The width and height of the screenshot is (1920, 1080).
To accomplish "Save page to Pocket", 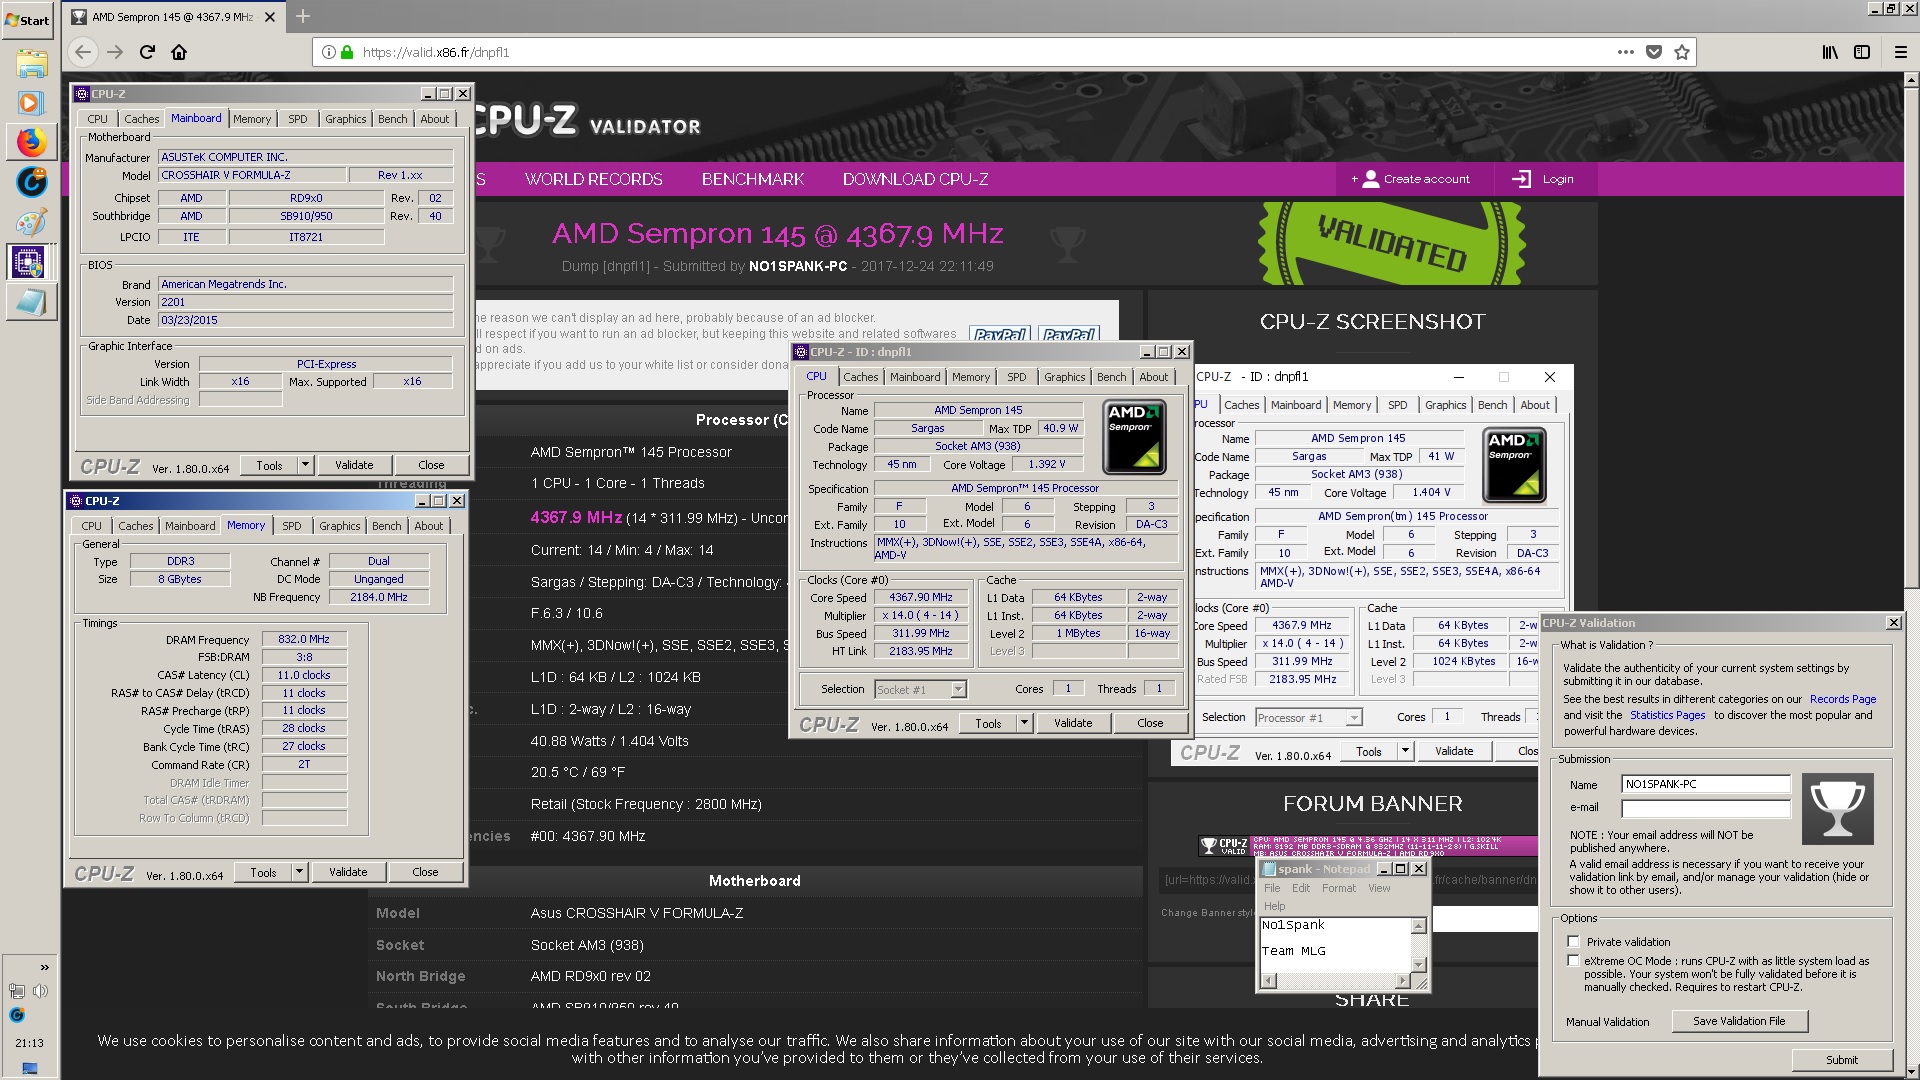I will [1654, 52].
